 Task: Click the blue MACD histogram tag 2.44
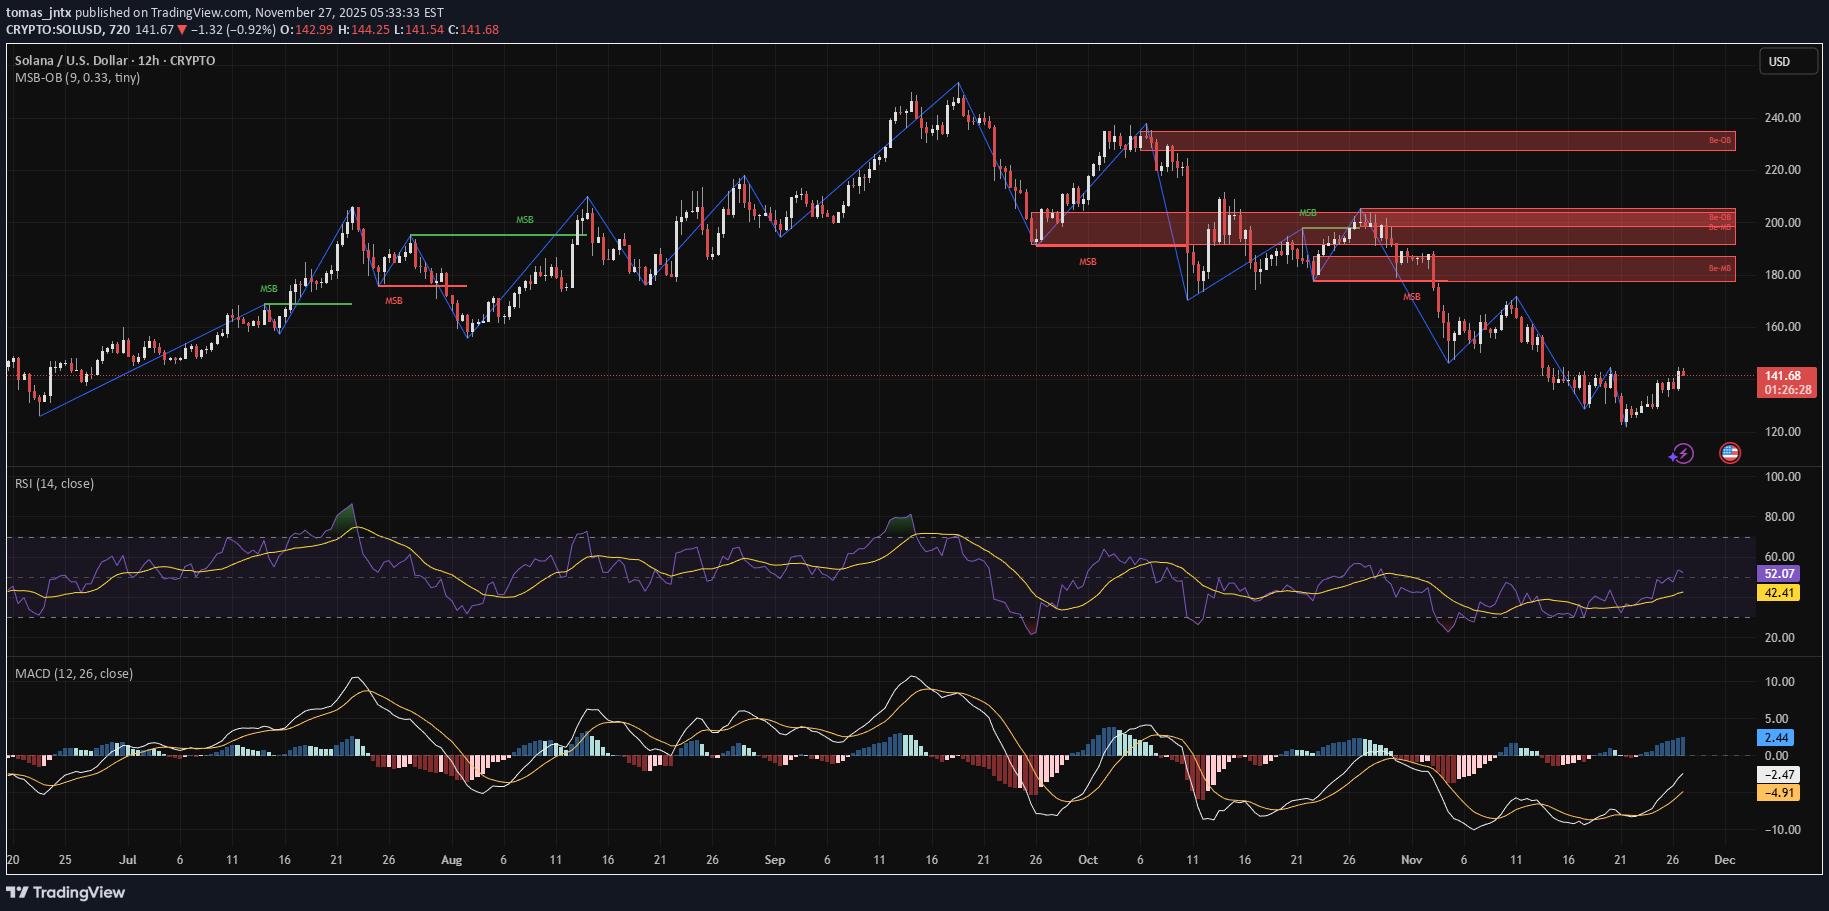(x=1776, y=737)
